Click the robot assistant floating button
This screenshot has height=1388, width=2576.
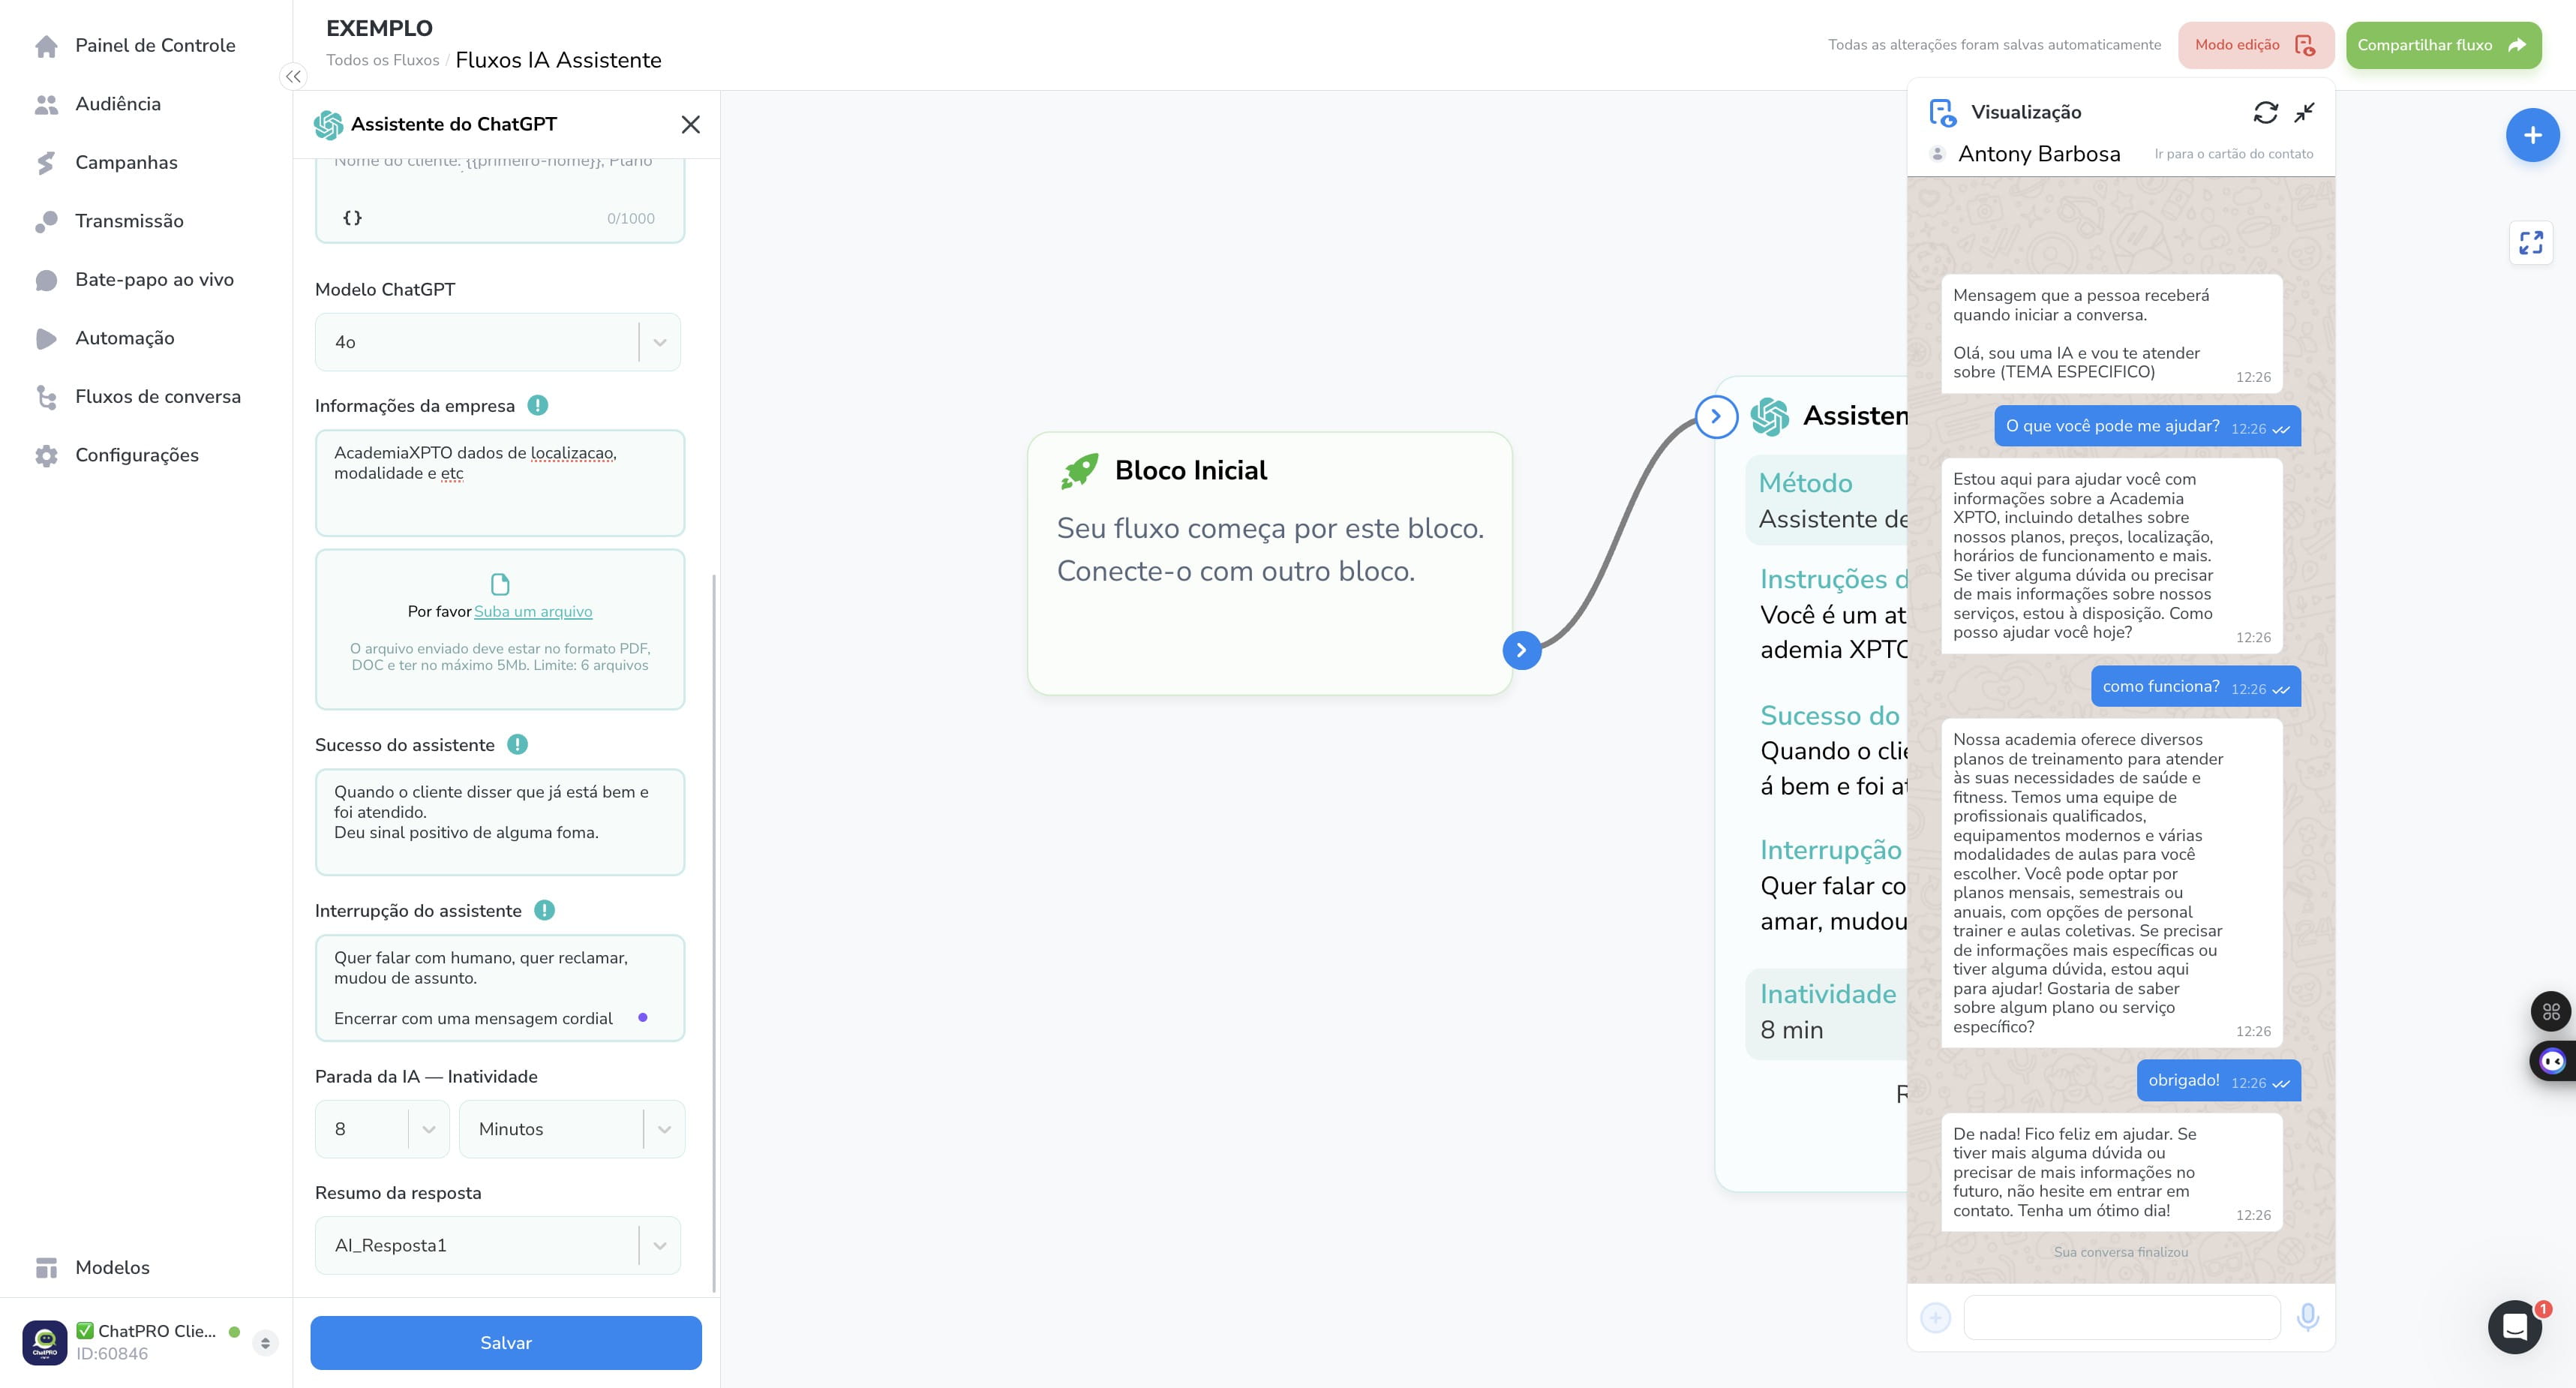point(2553,1061)
